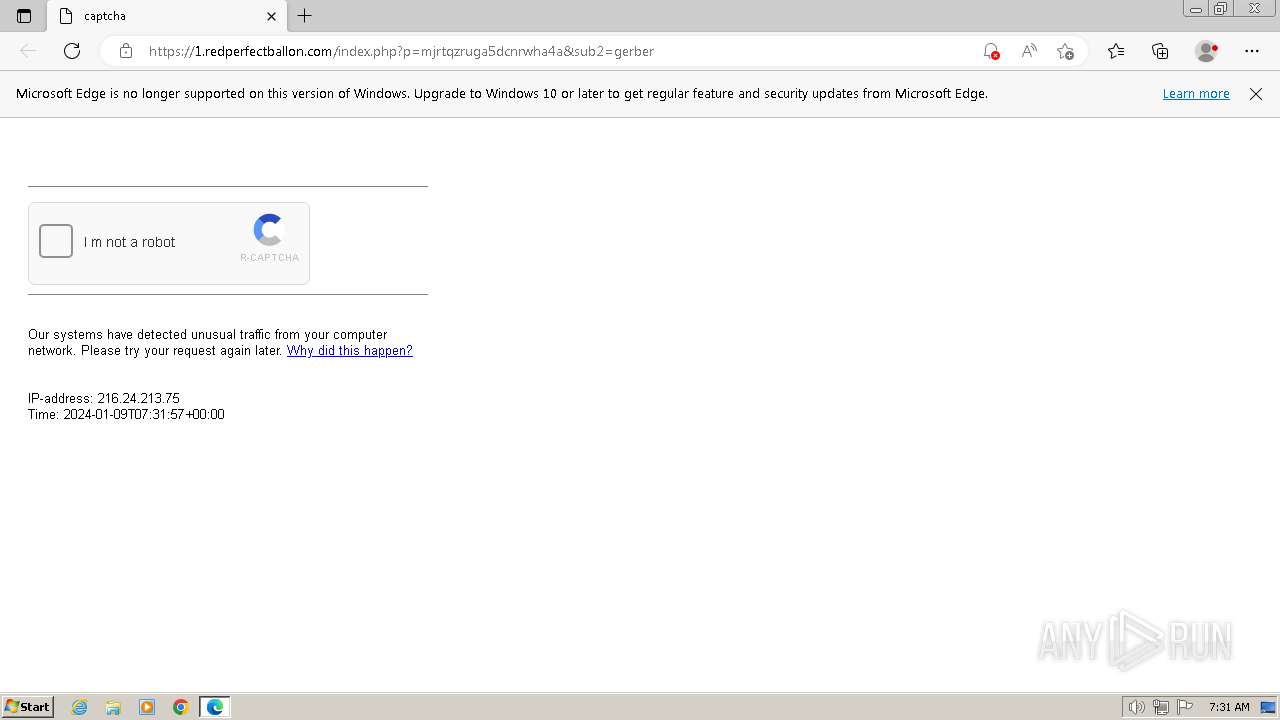The height and width of the screenshot is (720, 1280).
Task: Add this page to favorites star icon
Action: 1065,51
